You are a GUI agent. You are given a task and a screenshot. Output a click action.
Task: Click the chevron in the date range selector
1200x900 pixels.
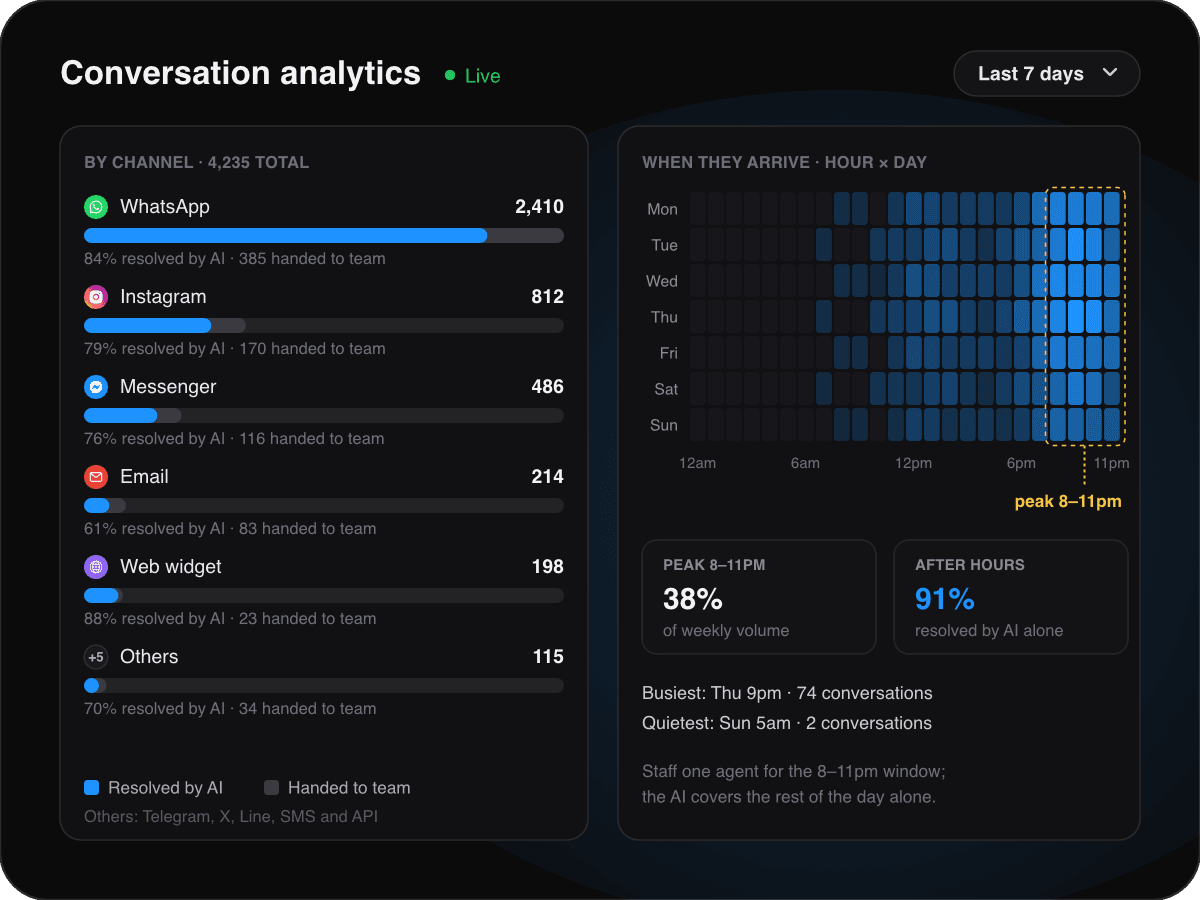1109,73
